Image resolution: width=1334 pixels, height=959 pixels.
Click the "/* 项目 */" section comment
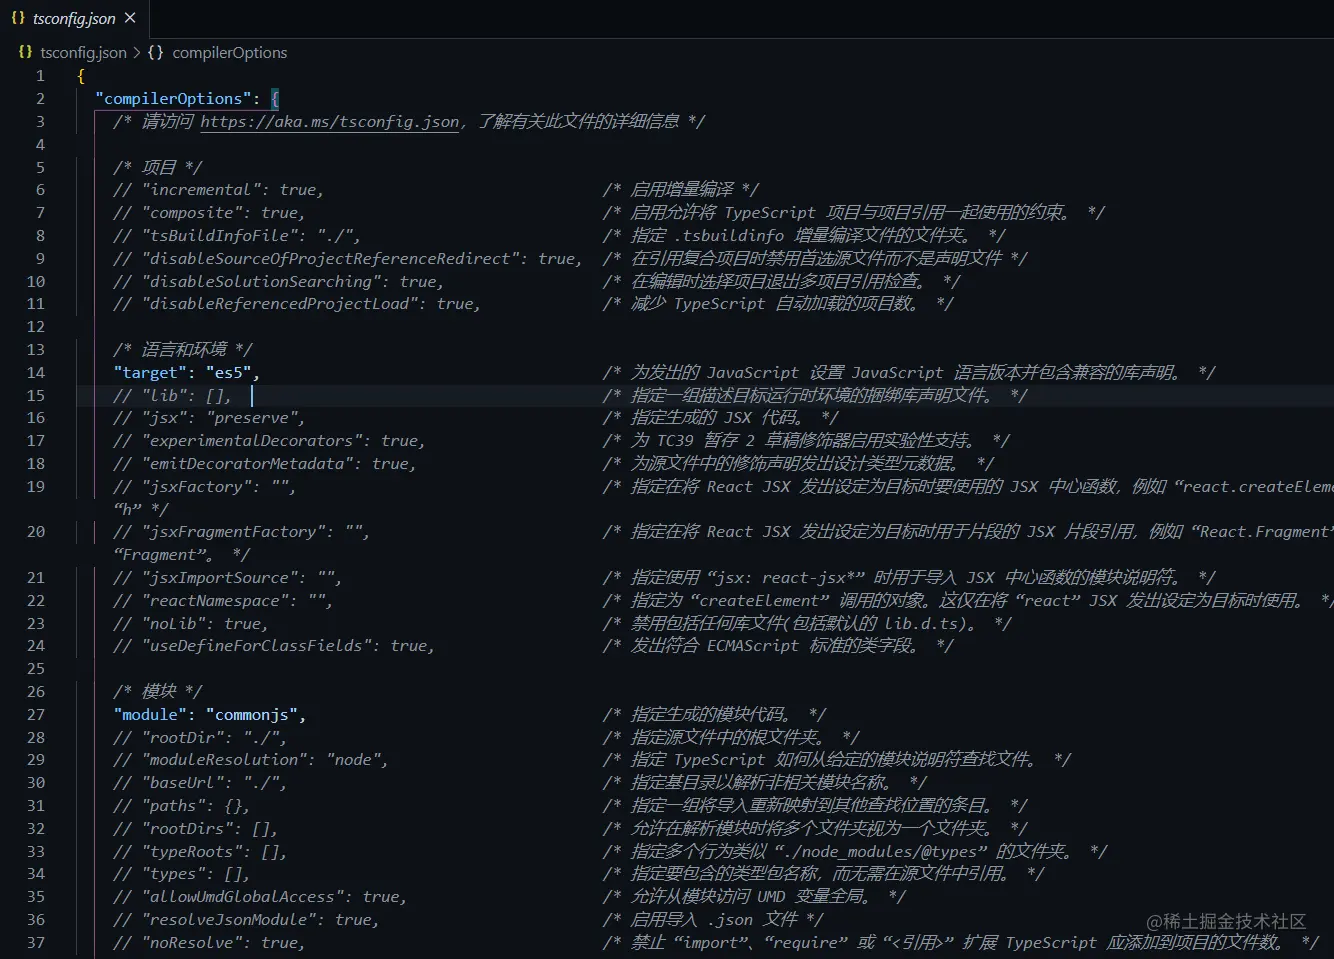(x=158, y=167)
